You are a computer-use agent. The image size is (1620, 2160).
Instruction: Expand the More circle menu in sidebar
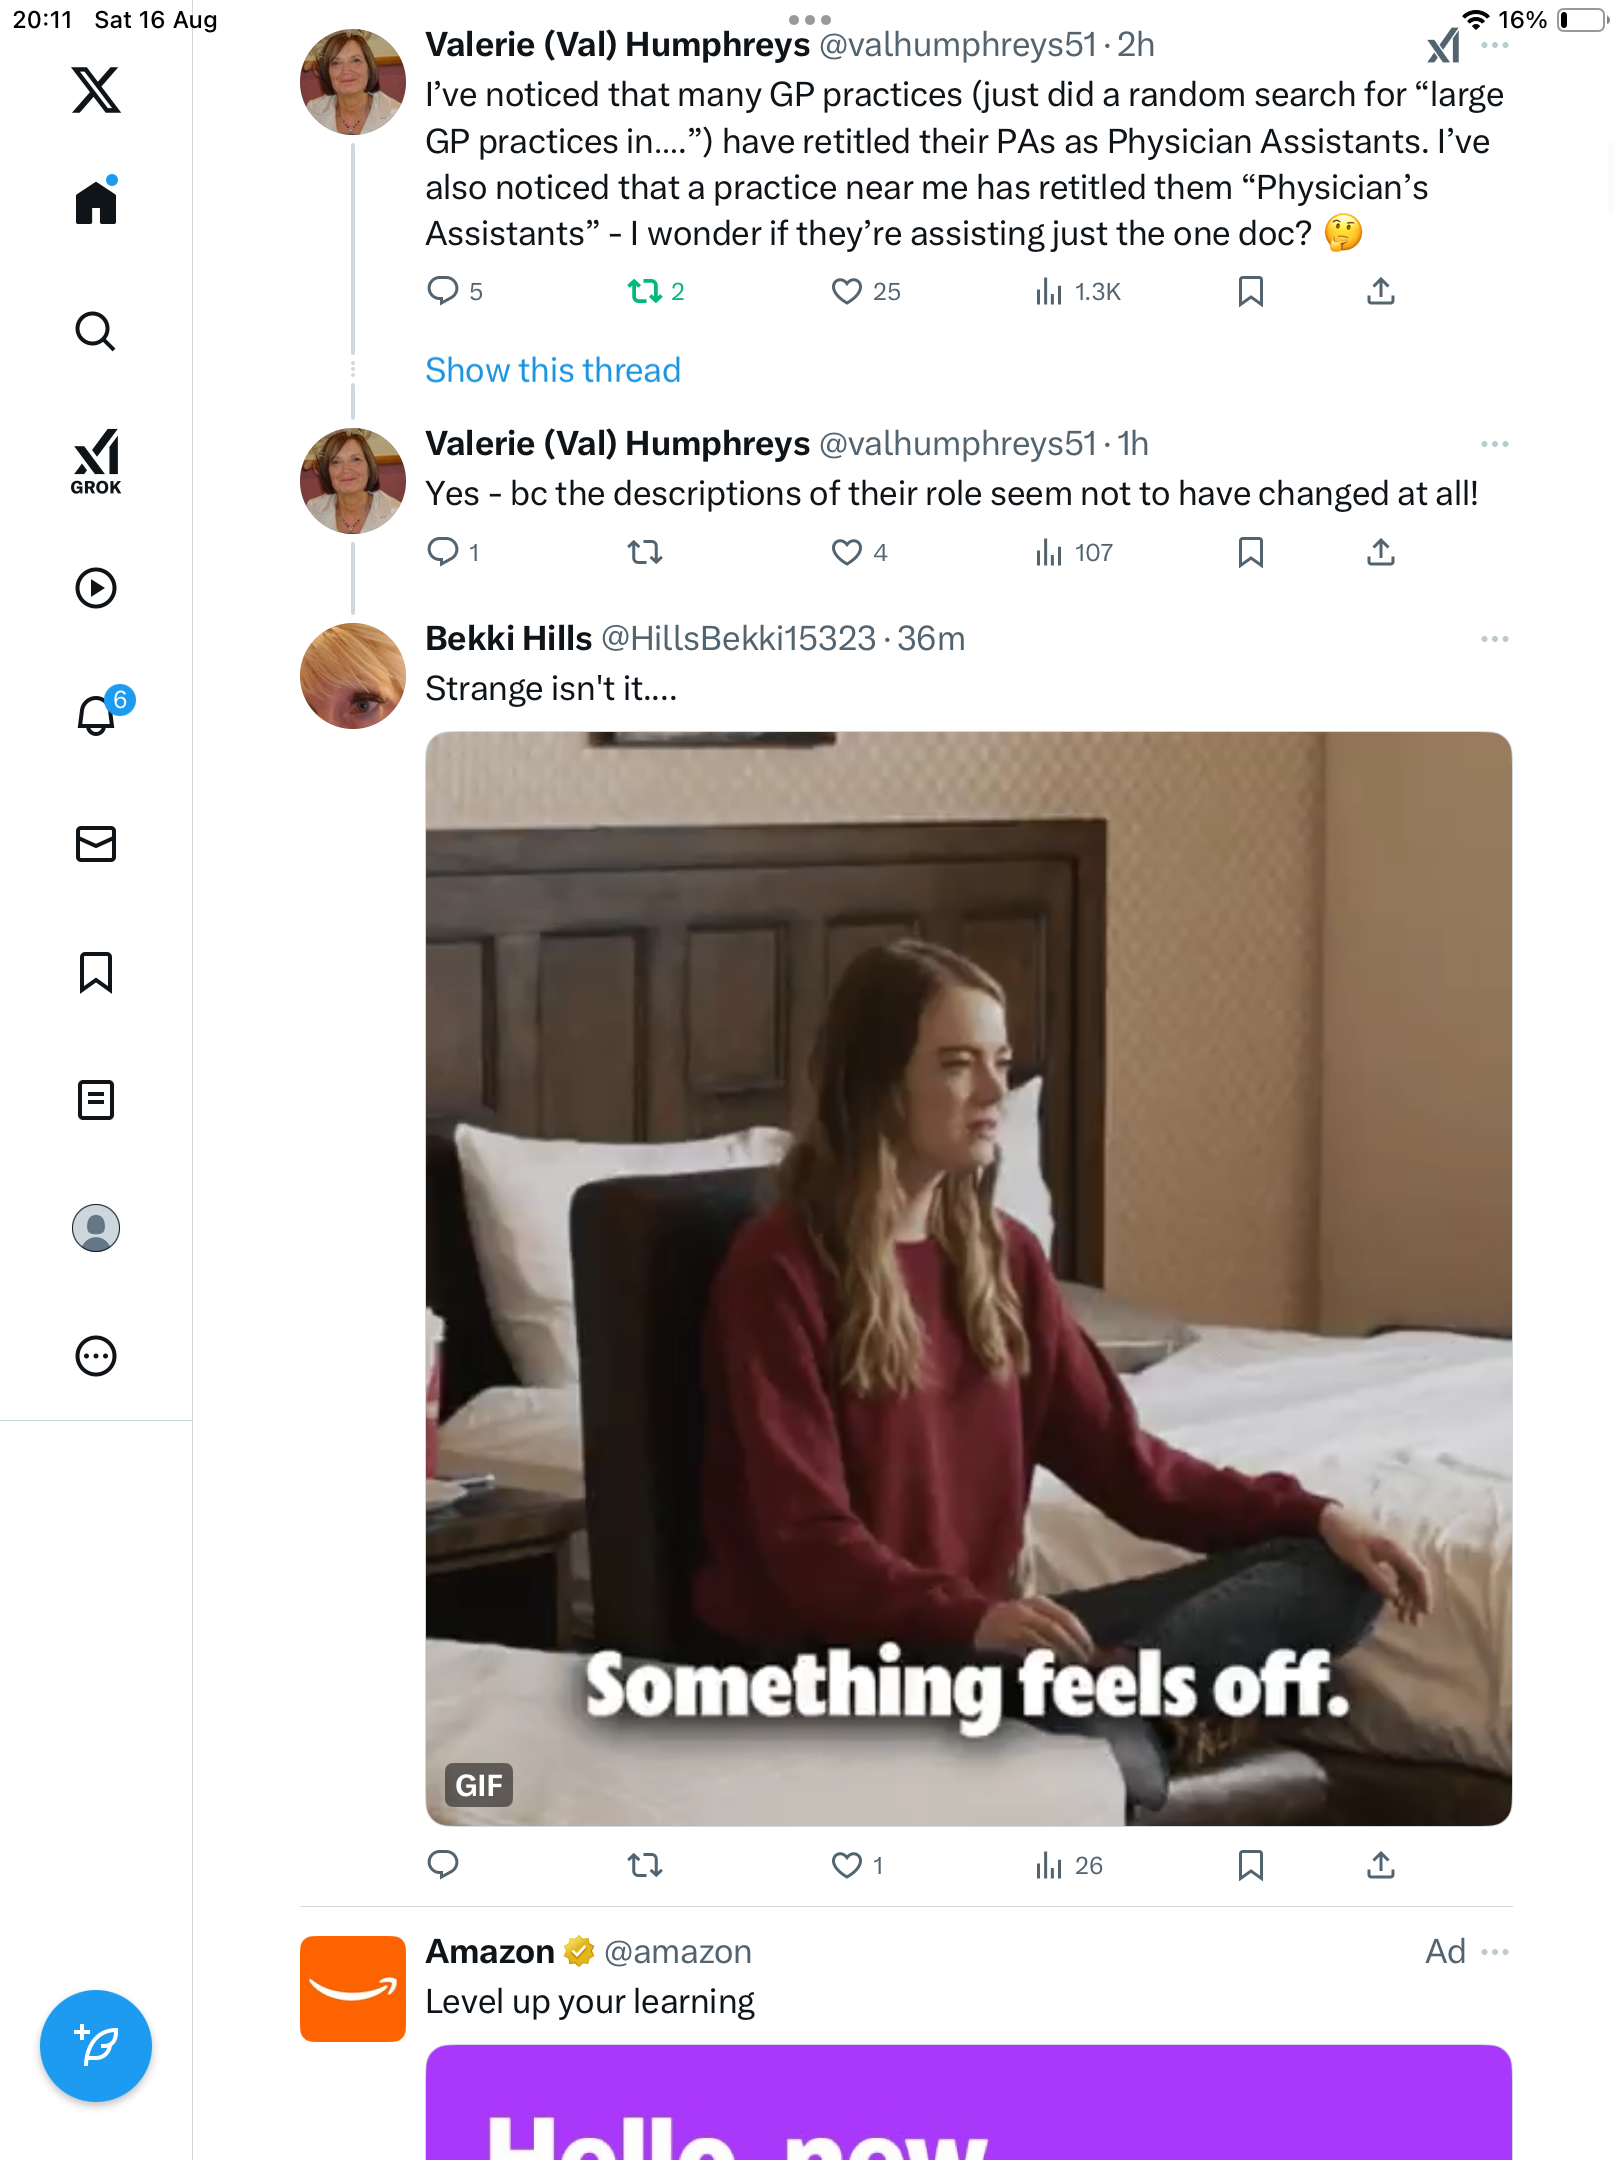[96, 1356]
